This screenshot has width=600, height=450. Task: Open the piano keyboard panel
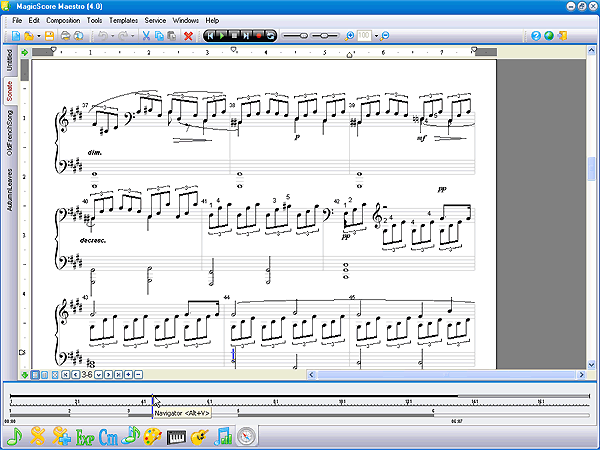click(x=176, y=437)
